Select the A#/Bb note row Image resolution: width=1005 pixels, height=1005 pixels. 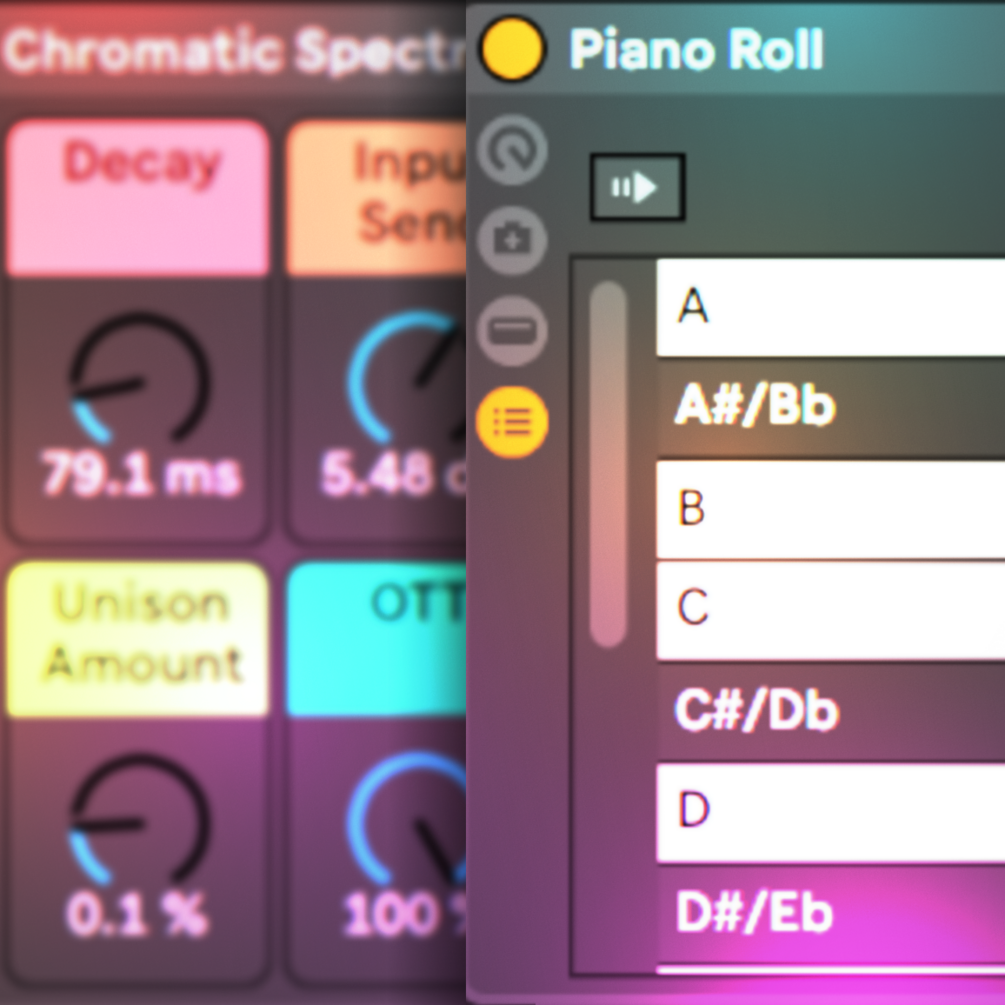[830, 408]
